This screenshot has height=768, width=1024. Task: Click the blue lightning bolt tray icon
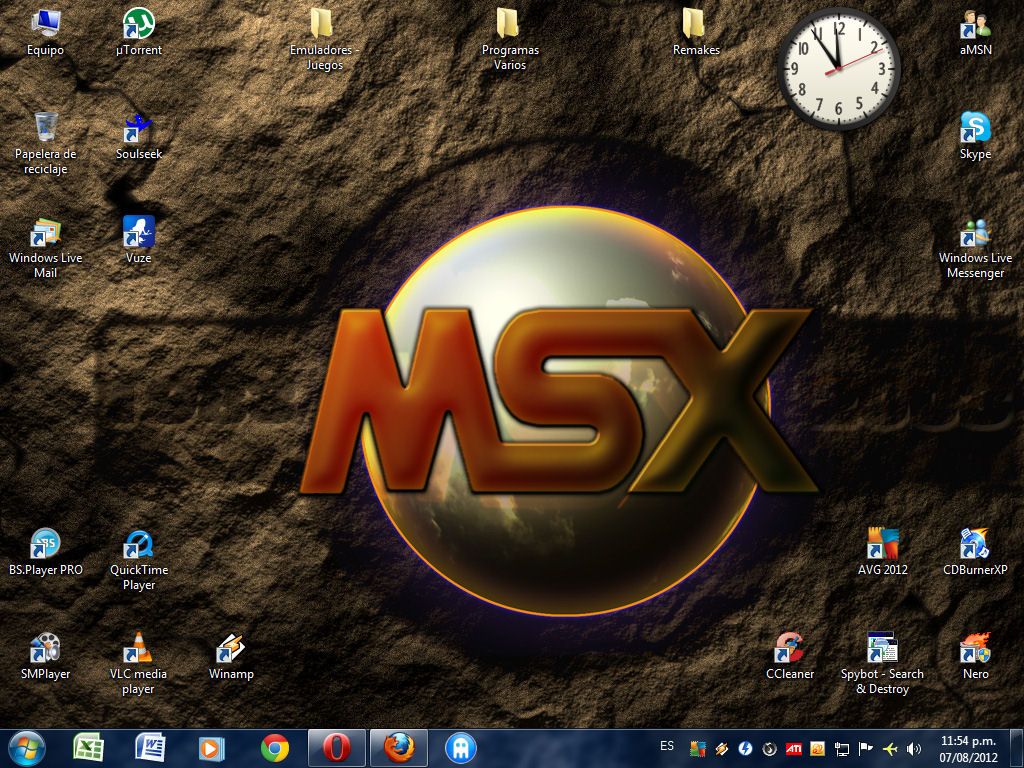coord(745,748)
